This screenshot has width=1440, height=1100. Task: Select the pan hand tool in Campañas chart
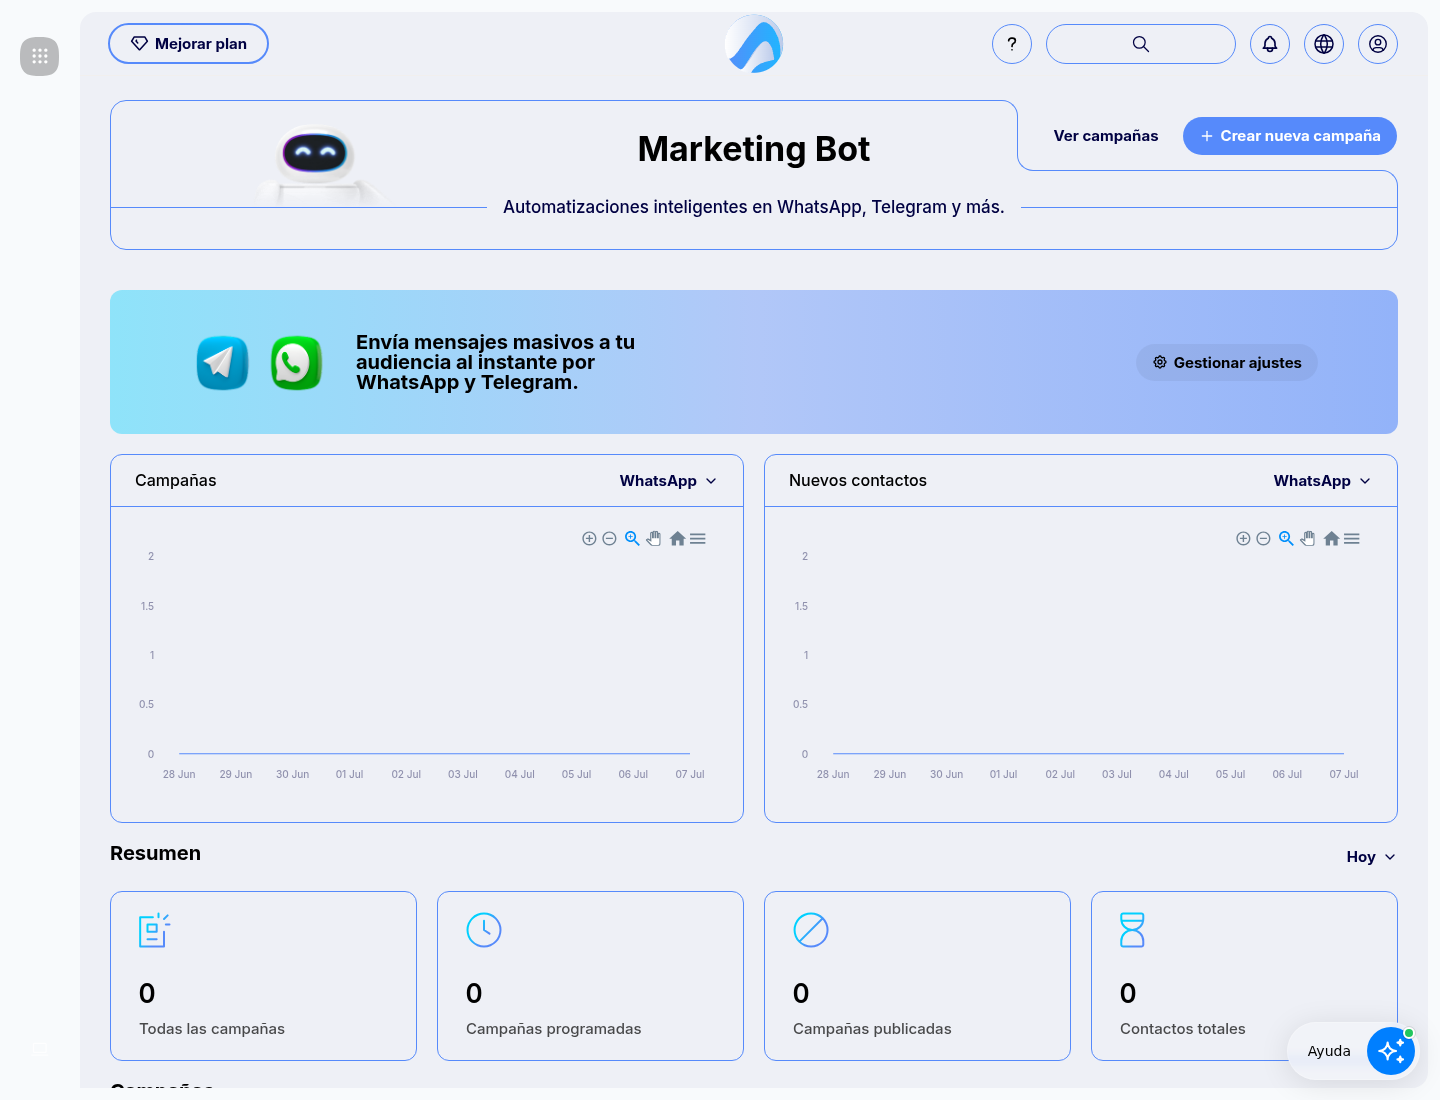[x=654, y=538]
